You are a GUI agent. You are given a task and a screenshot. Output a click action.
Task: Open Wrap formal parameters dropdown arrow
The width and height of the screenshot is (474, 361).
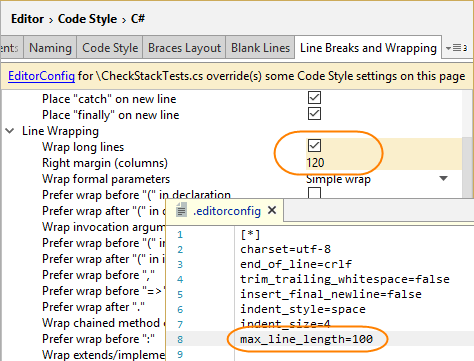pos(443,179)
